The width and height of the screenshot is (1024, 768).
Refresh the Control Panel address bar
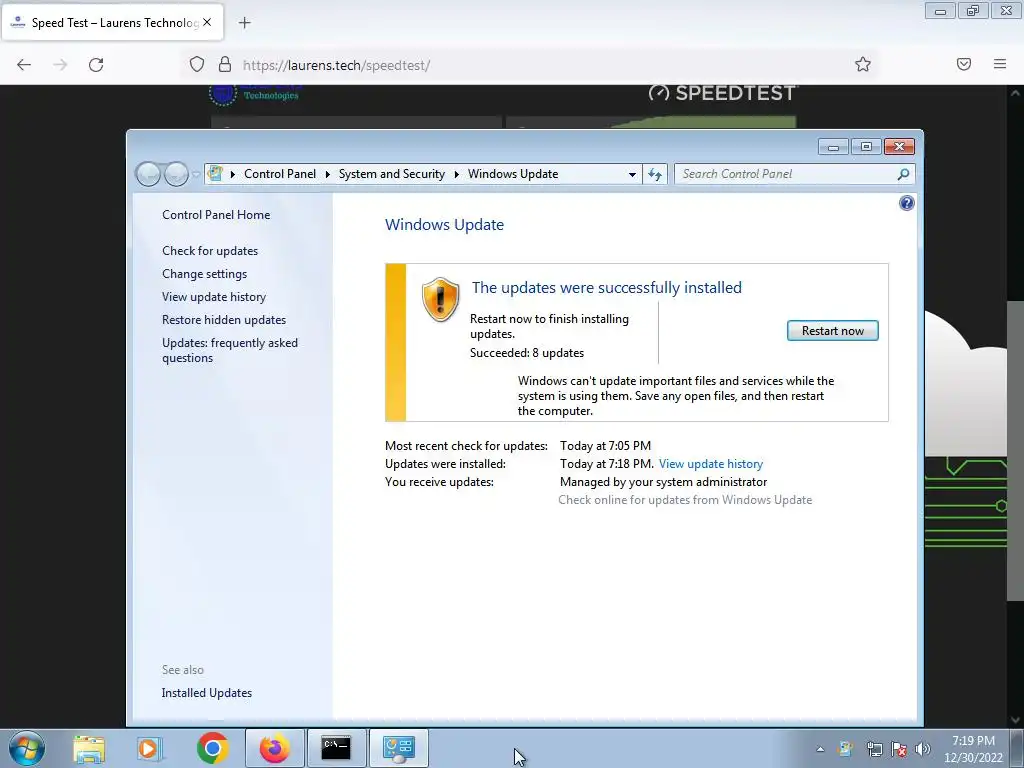click(x=655, y=174)
